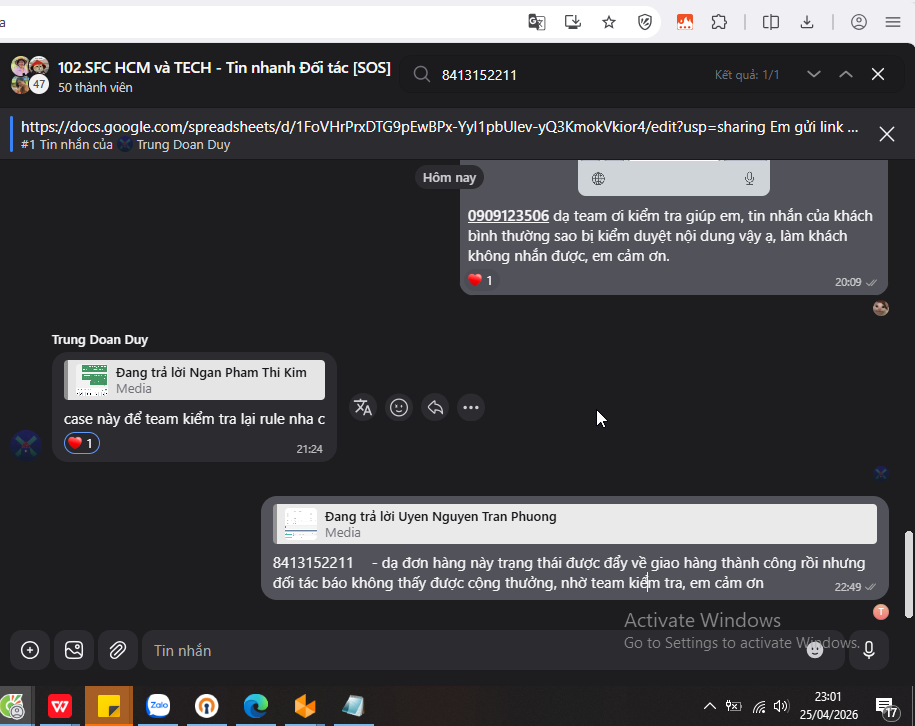Add emoji reaction to Trung Doan Duy's message
Image resolution: width=915 pixels, height=726 pixels.
pos(399,407)
